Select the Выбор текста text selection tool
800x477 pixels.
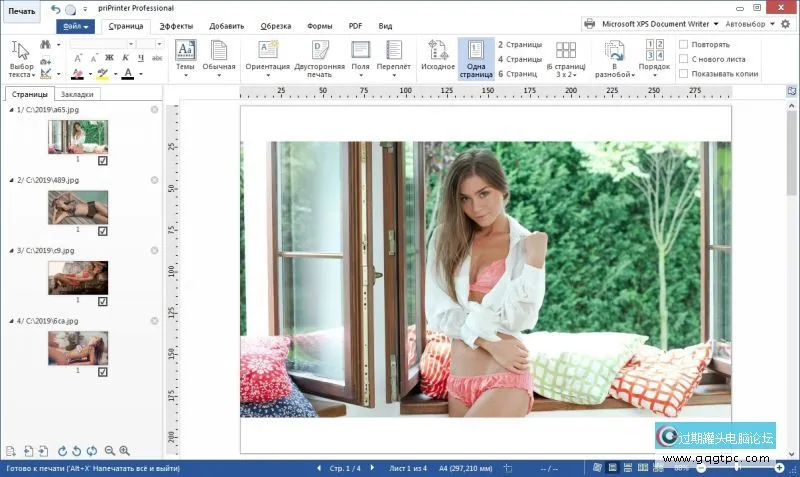[x=21, y=60]
